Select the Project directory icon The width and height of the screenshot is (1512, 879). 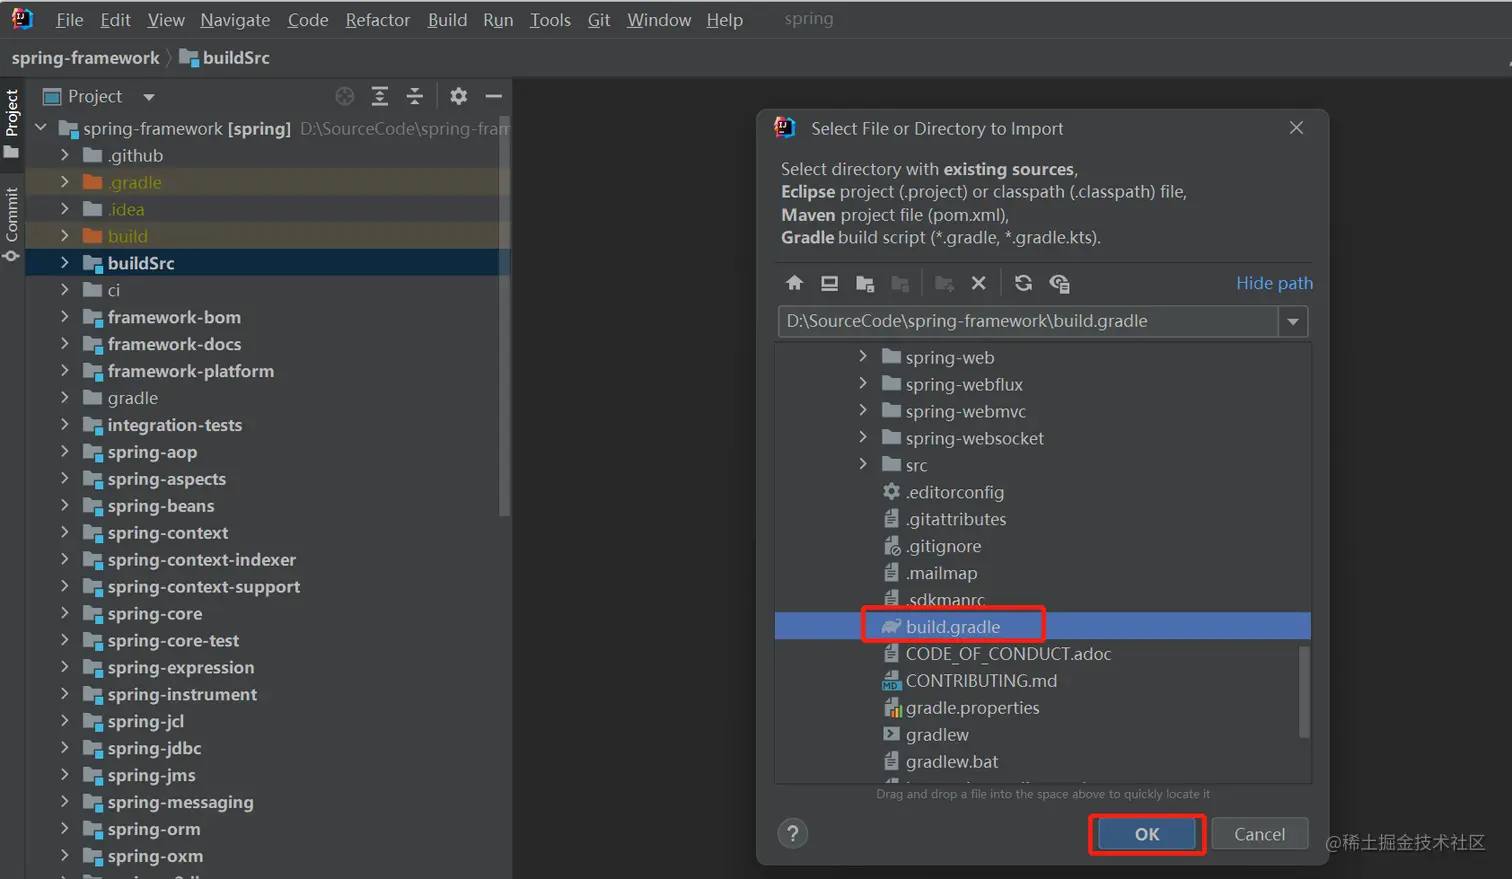tap(865, 283)
